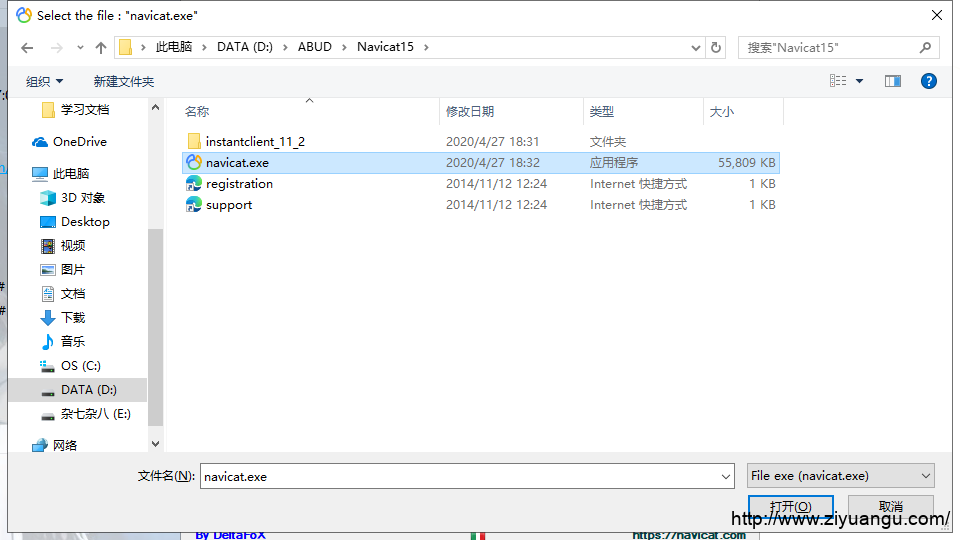This screenshot has width=960, height=540.
Task: Sort by 修改日期 column header
Action: coord(470,112)
